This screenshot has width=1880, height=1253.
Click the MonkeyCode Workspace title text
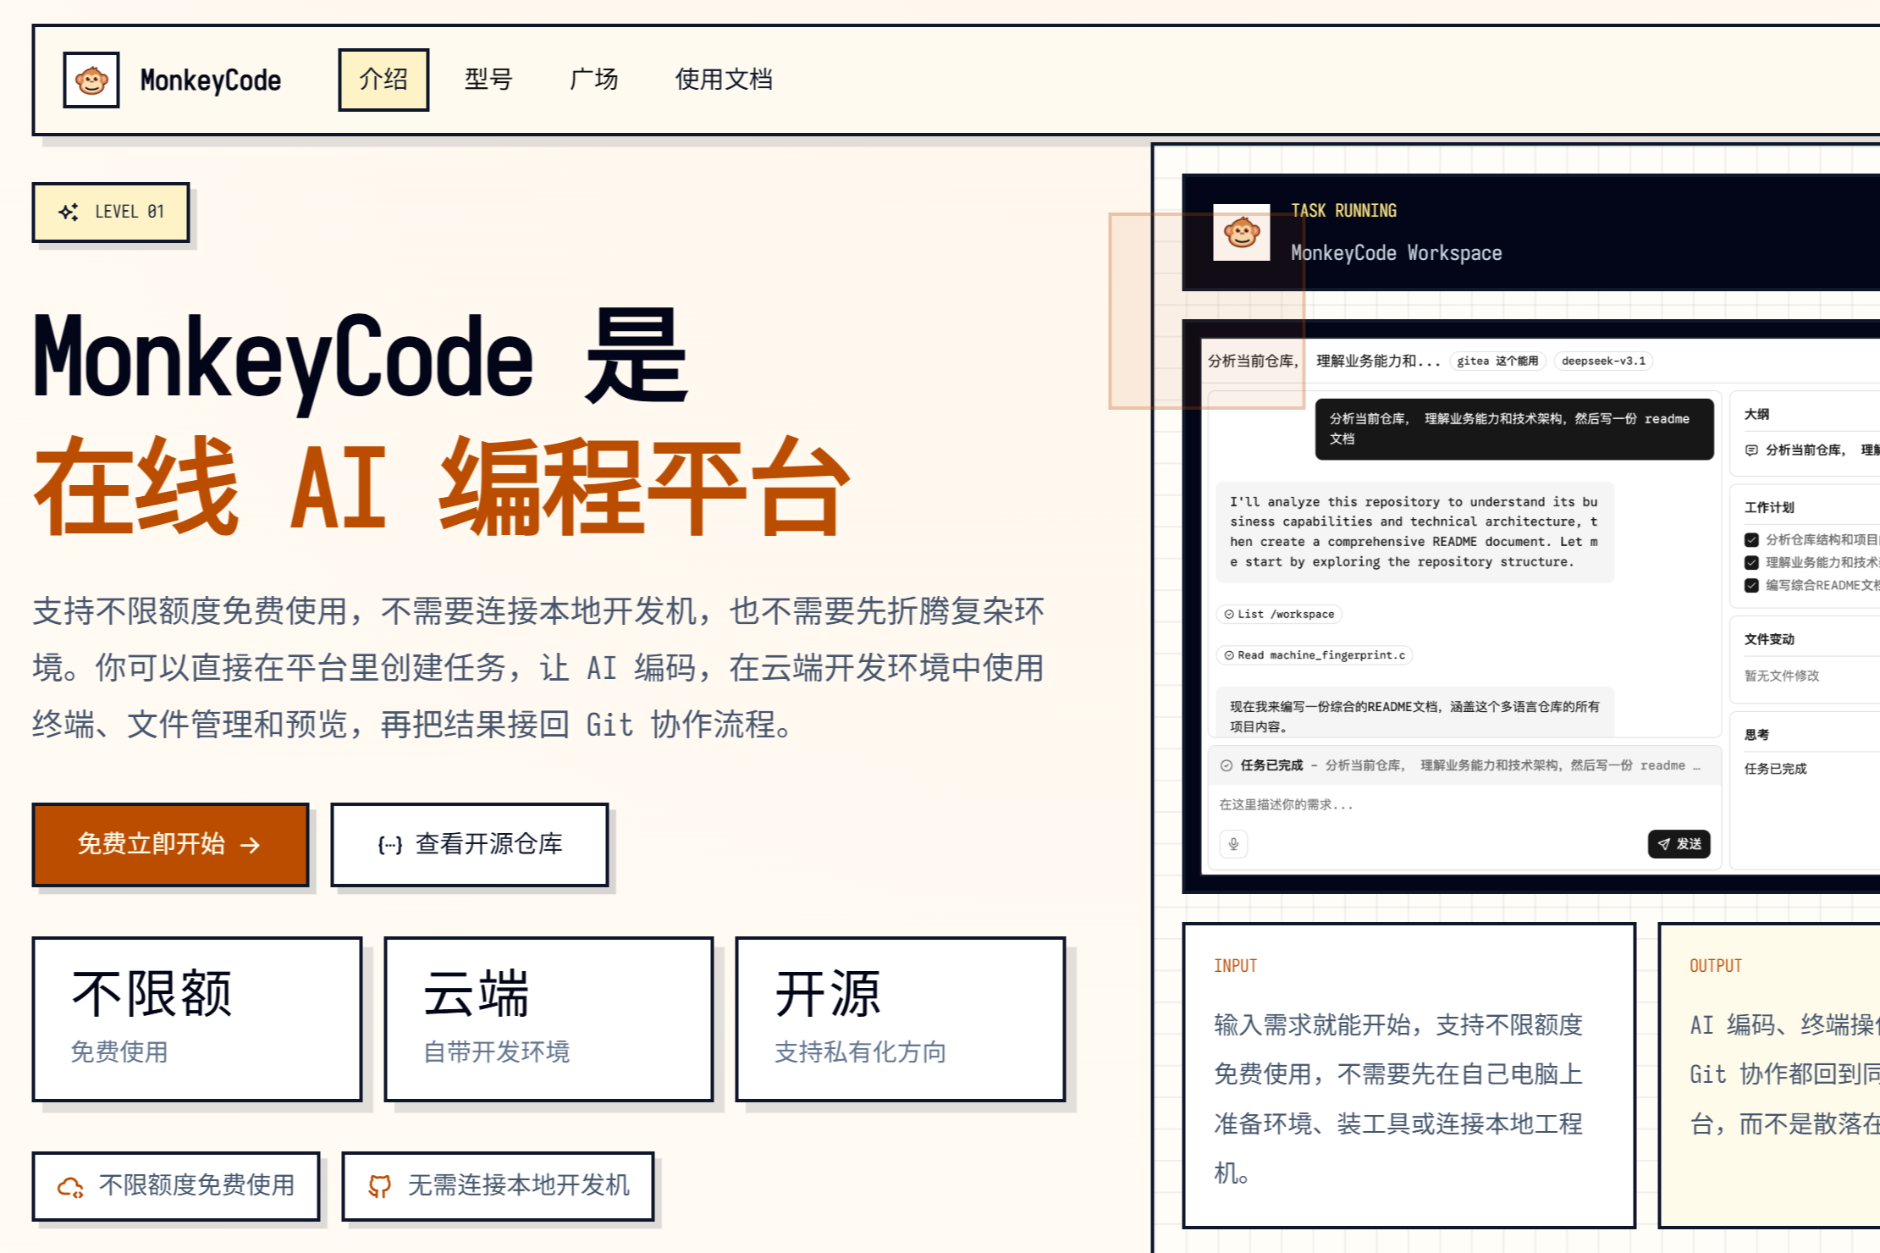(x=1396, y=253)
